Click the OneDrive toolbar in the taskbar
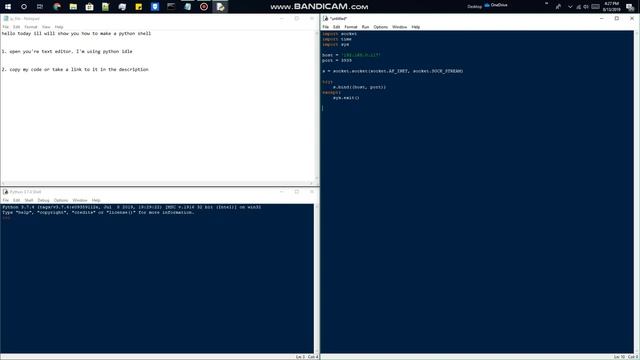This screenshot has width=640, height=360. 496,5
